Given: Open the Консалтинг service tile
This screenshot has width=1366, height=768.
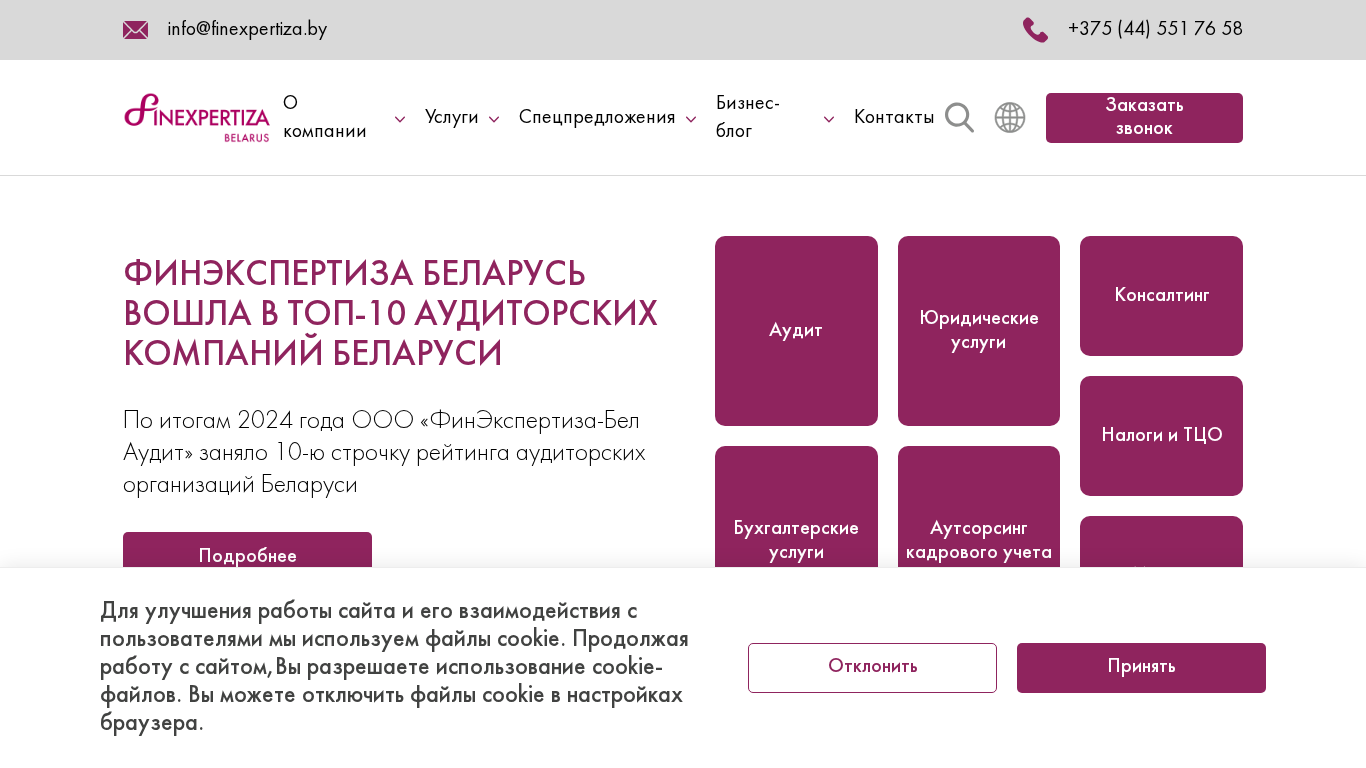Looking at the screenshot, I should click(1161, 296).
